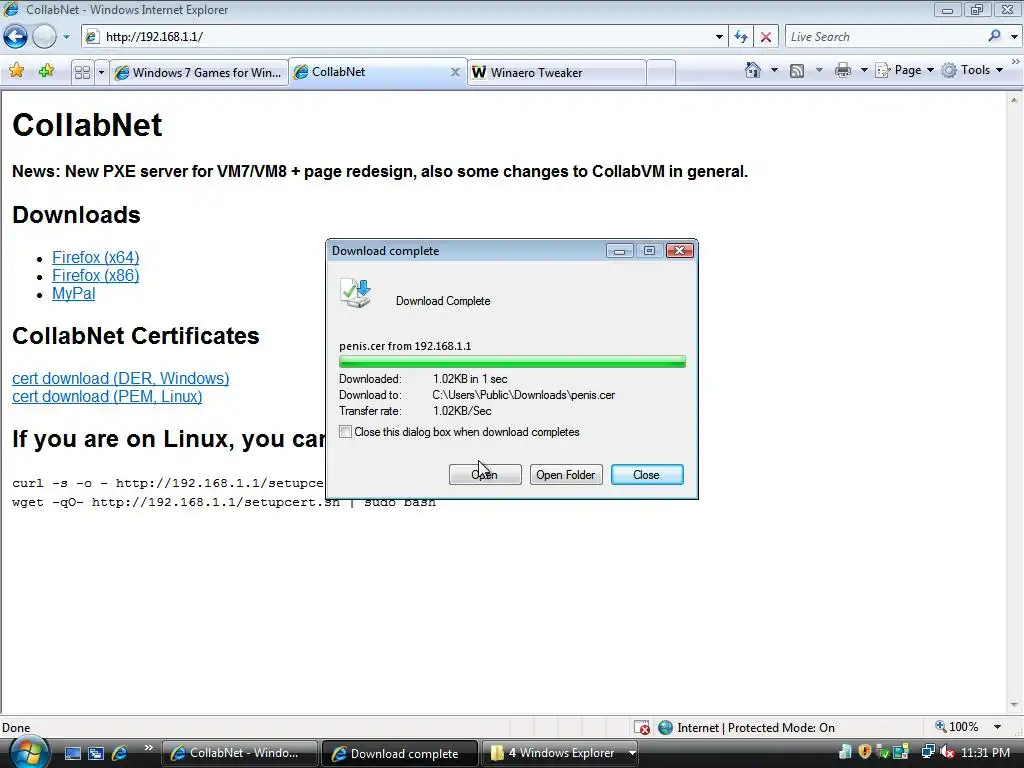Click the 100% zoom level button

[x=957, y=727]
